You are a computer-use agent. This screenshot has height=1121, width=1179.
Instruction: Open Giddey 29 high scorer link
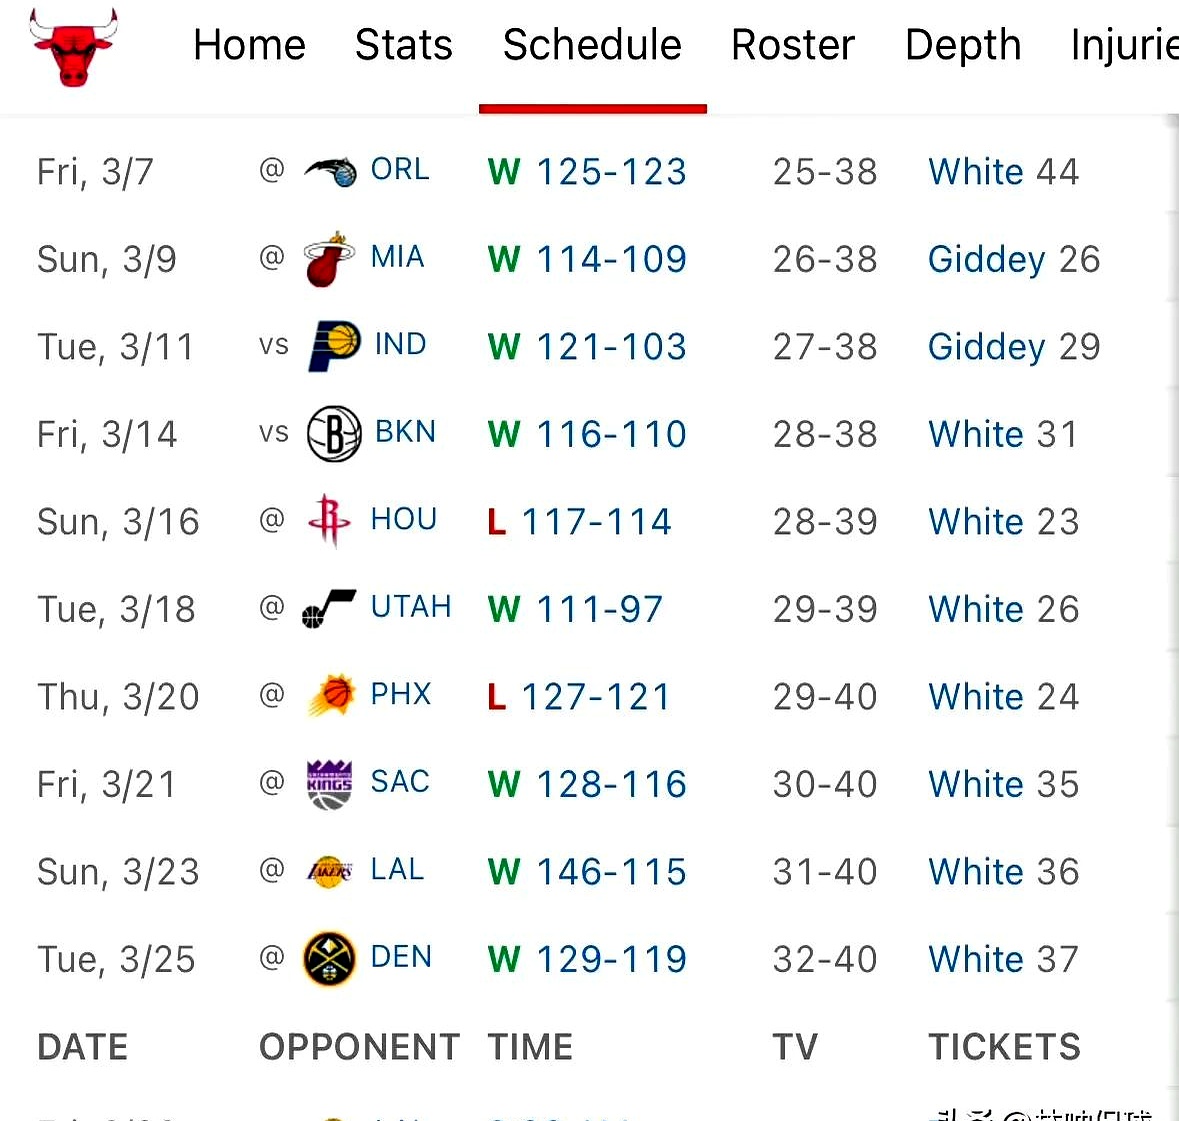point(1013,347)
